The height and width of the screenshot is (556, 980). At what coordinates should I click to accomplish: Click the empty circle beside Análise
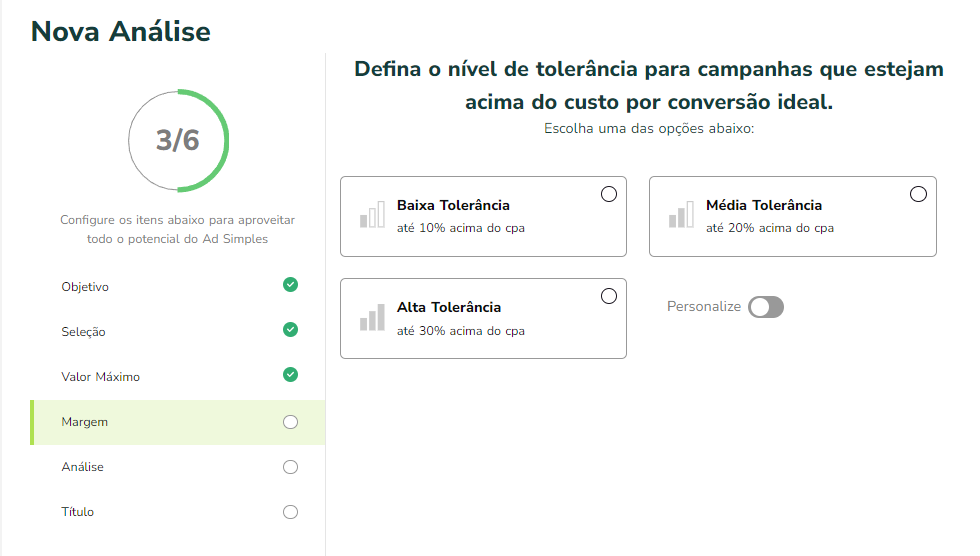[x=290, y=467]
